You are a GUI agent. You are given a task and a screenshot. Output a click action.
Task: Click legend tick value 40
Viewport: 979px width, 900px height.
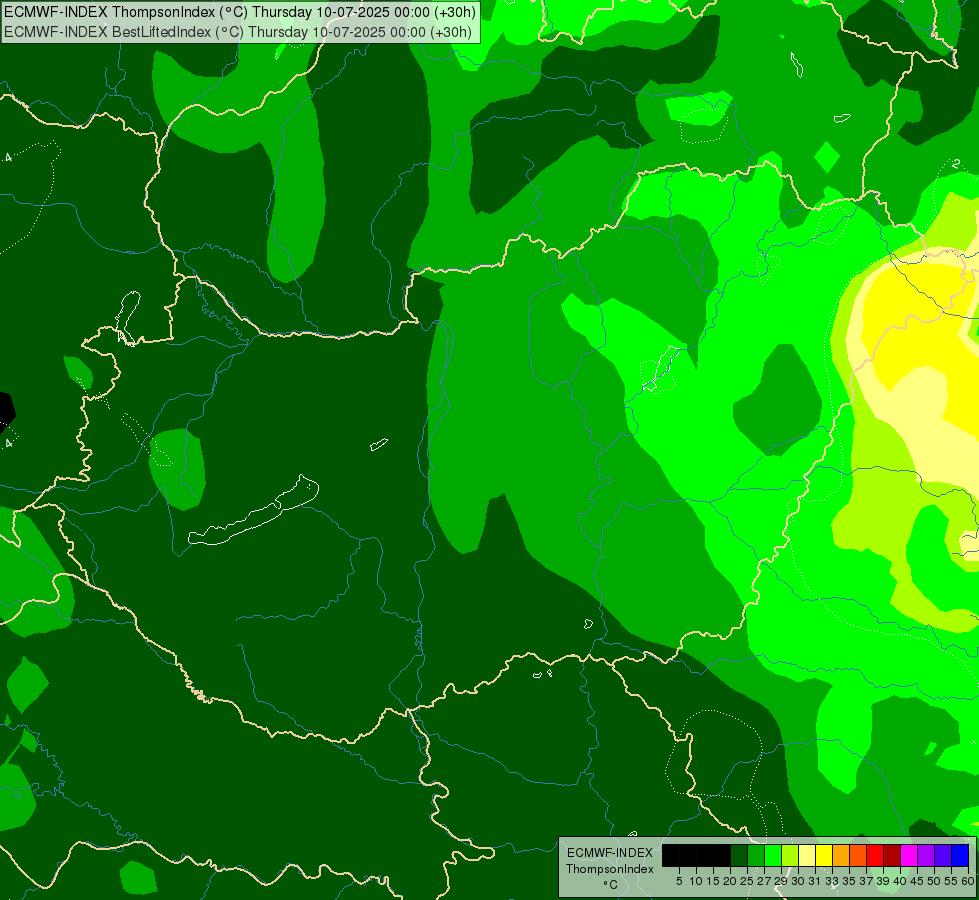(900, 881)
